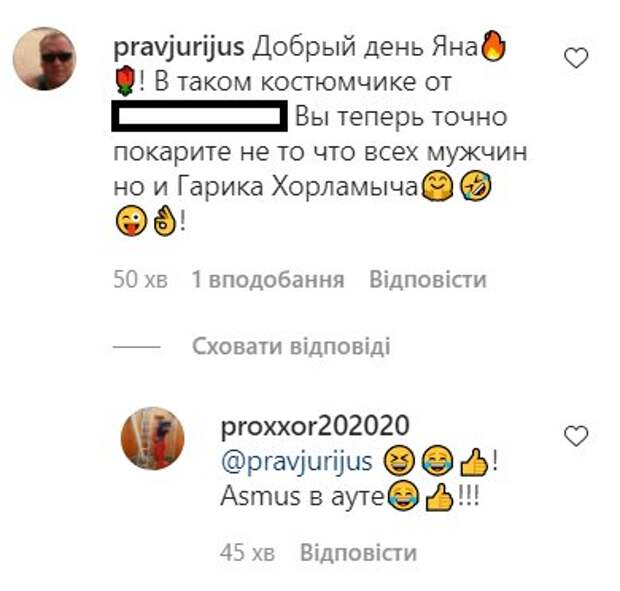The height and width of the screenshot is (591, 620).
Task: Click the redacted black-bordered box in comment
Action: click(x=200, y=116)
